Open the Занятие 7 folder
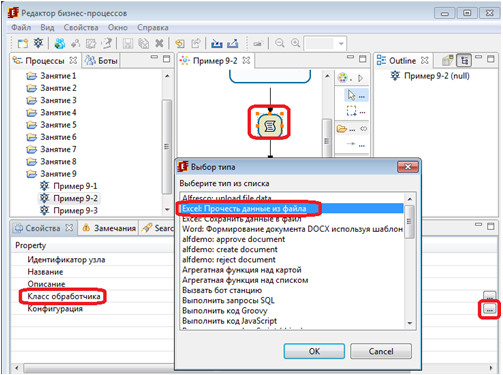The width and height of the screenshot is (503, 375). 51,149
